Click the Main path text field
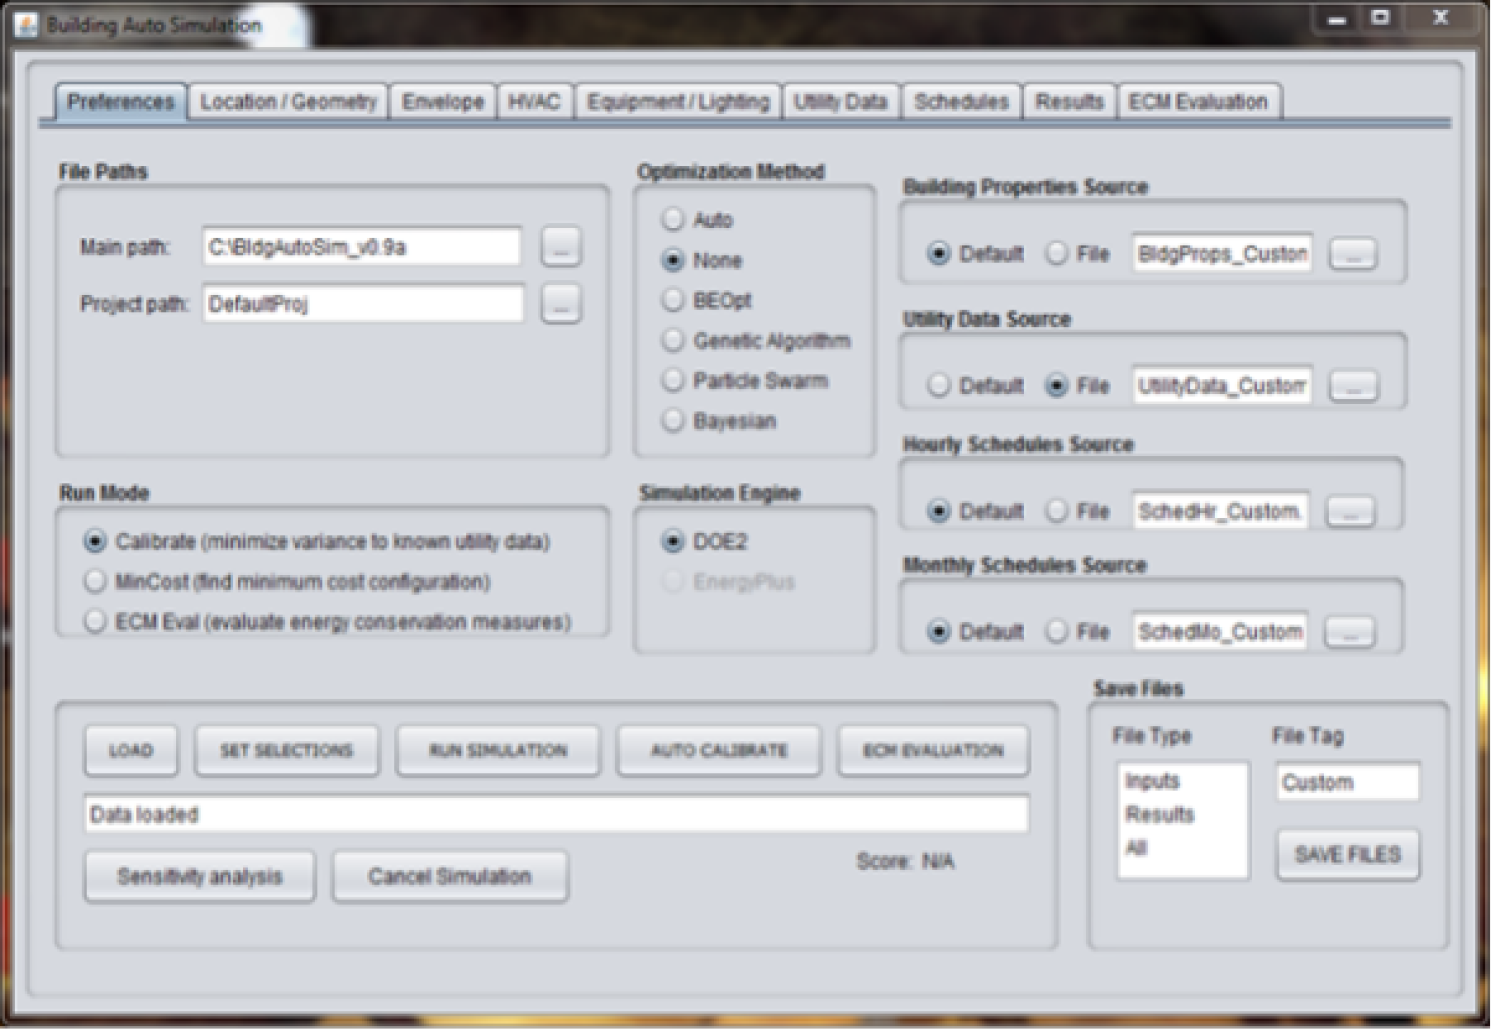The image size is (1500, 1036). click(363, 247)
